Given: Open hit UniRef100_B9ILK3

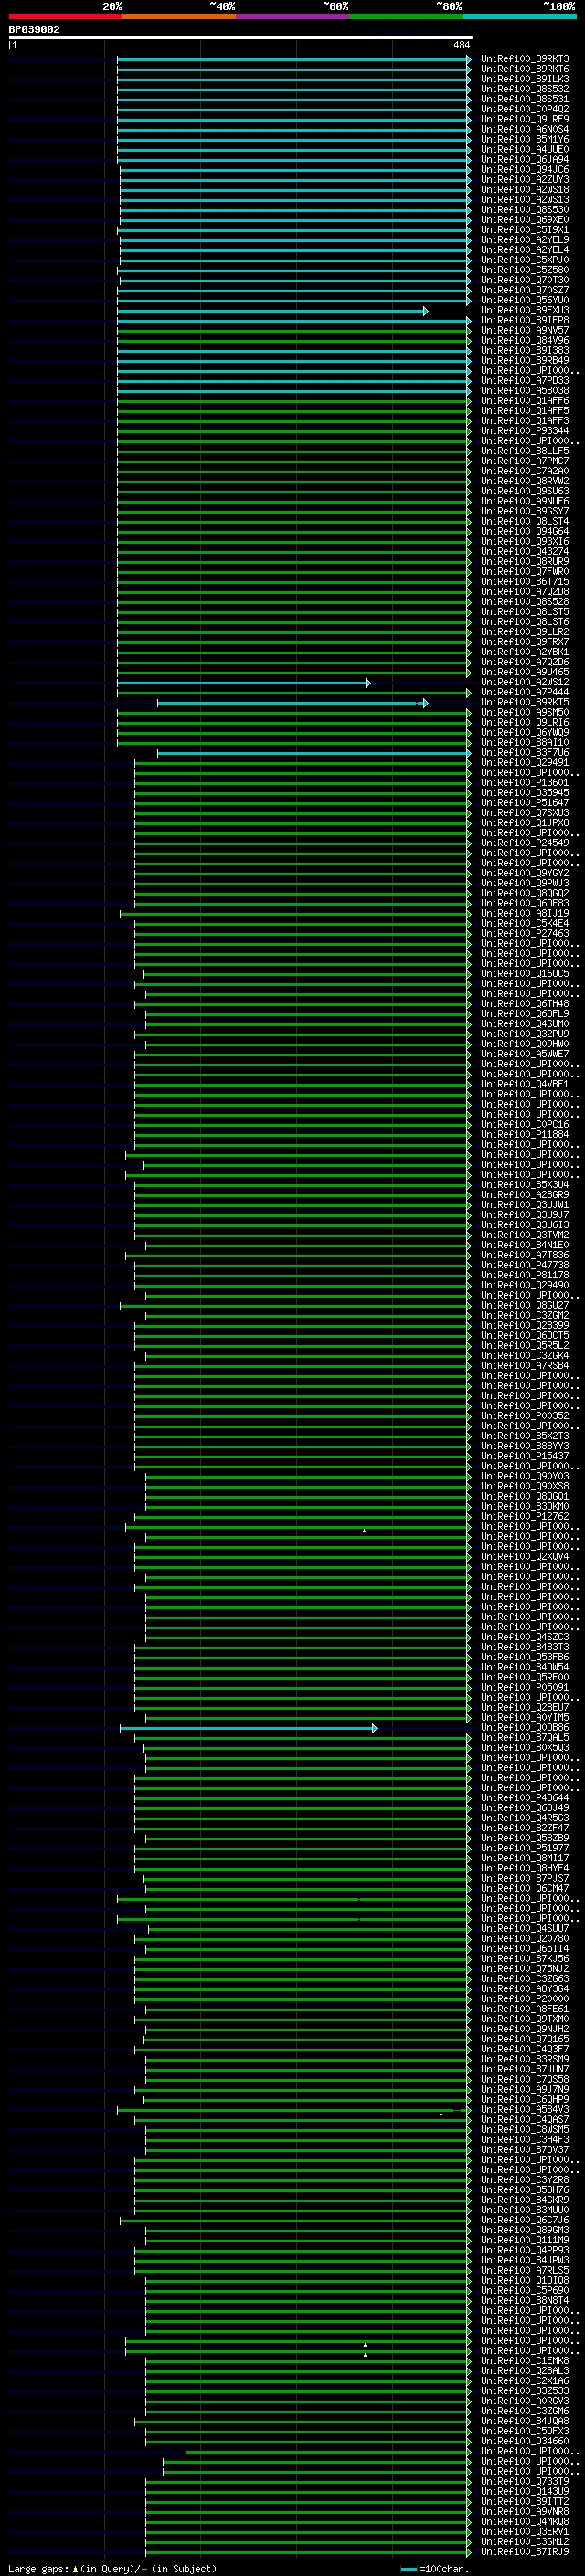Looking at the screenshot, I should (x=525, y=79).
